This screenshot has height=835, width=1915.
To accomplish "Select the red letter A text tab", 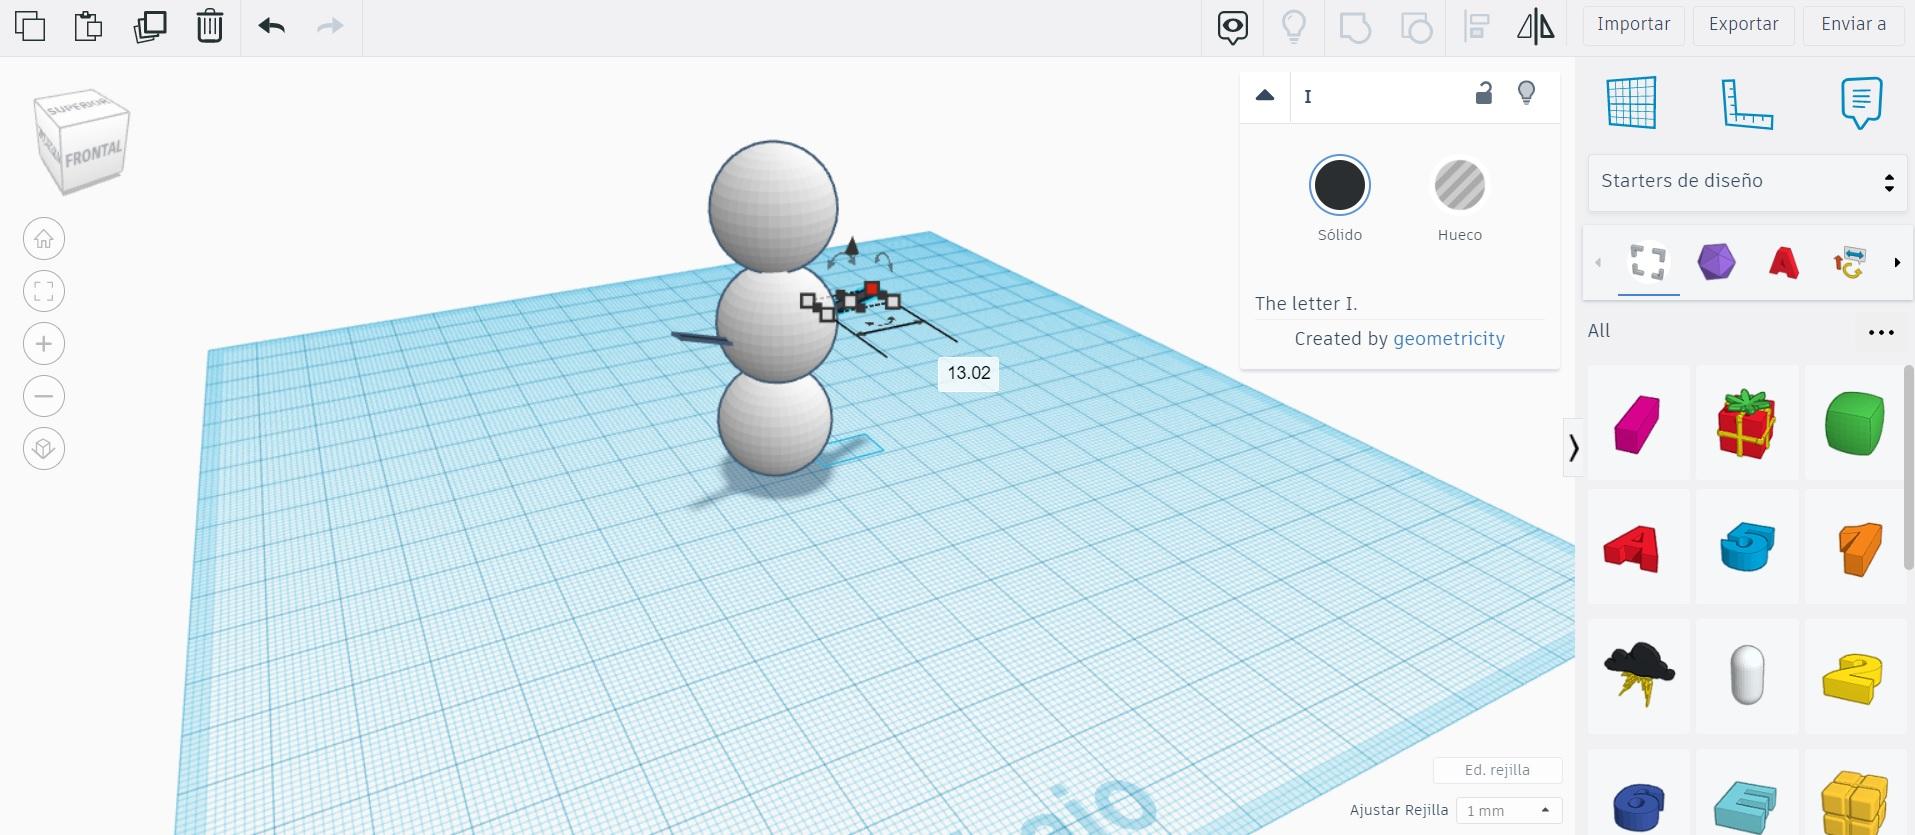I will (1784, 263).
